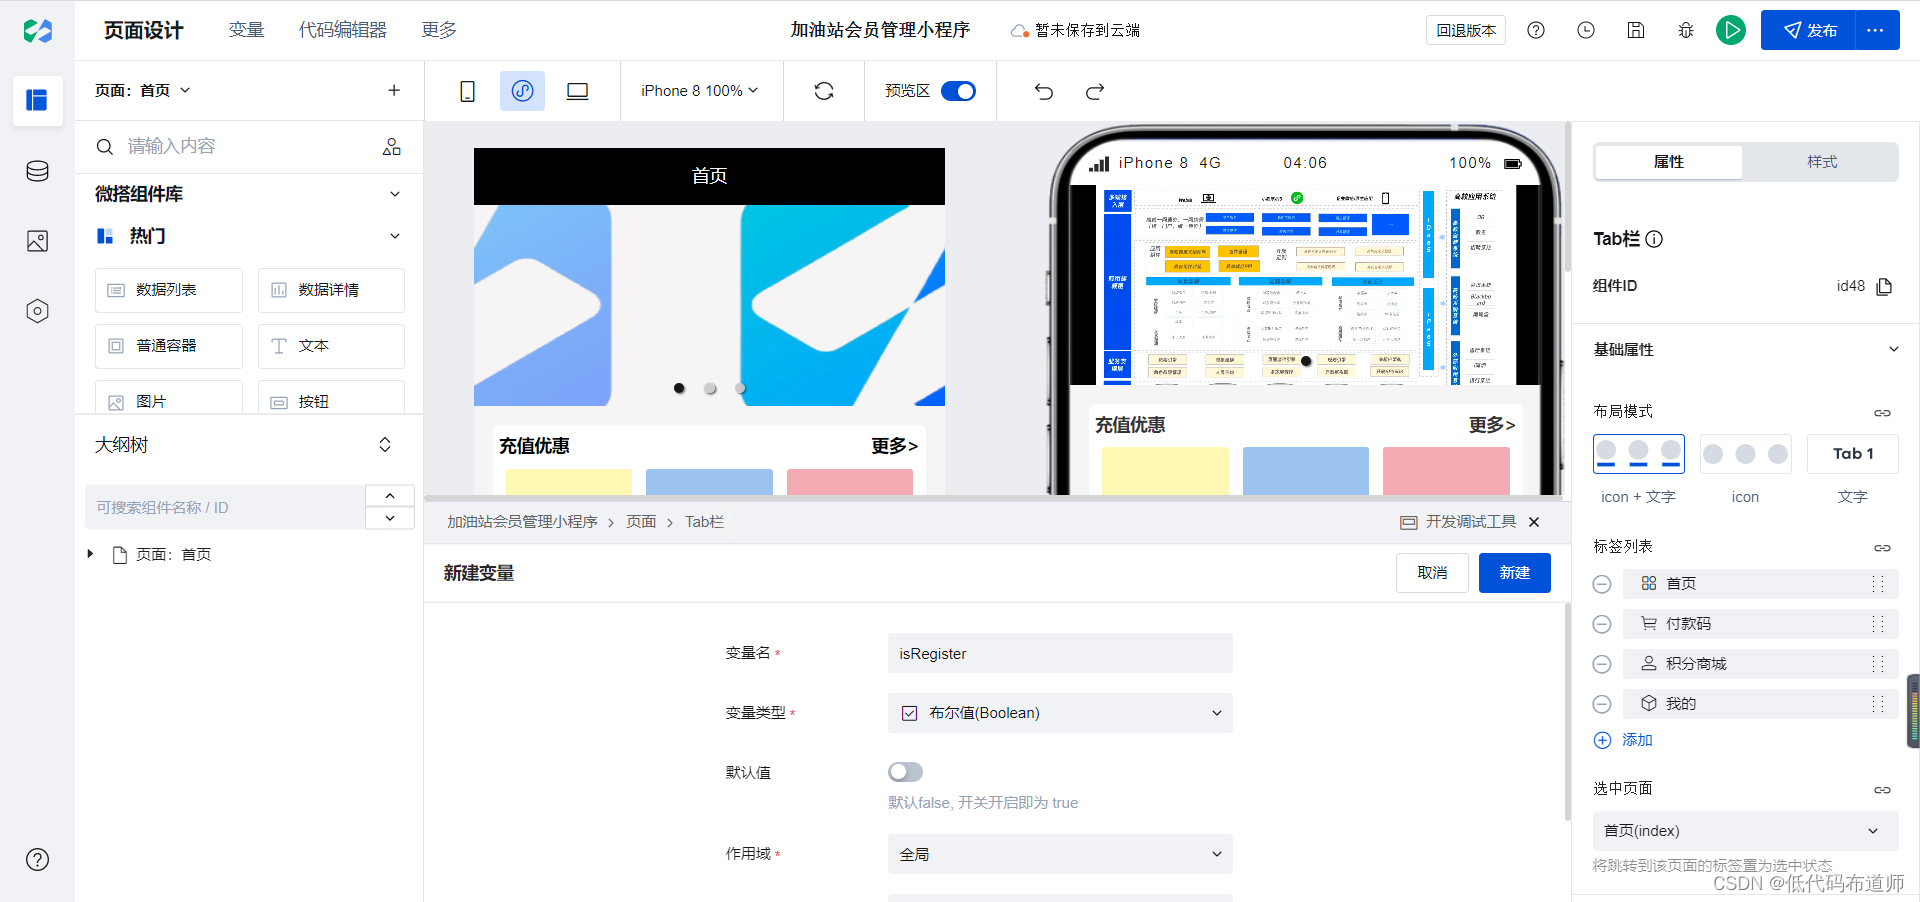Open the more options next to Publish
This screenshot has width=1920, height=902.
point(1877,30)
